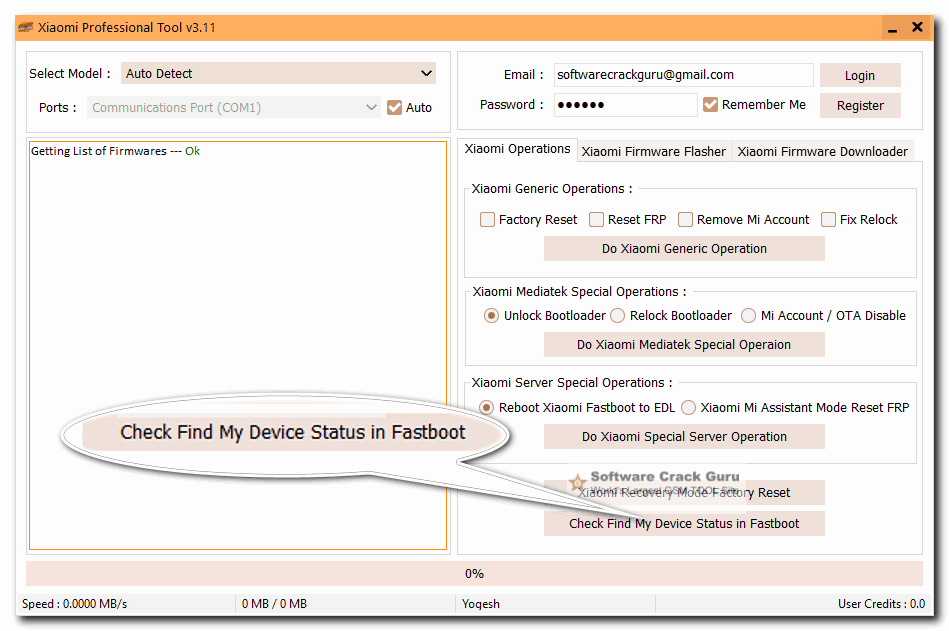Click the Speed : 0.0000 MB/s status
The width and height of the screenshot is (949, 631).
74,604
